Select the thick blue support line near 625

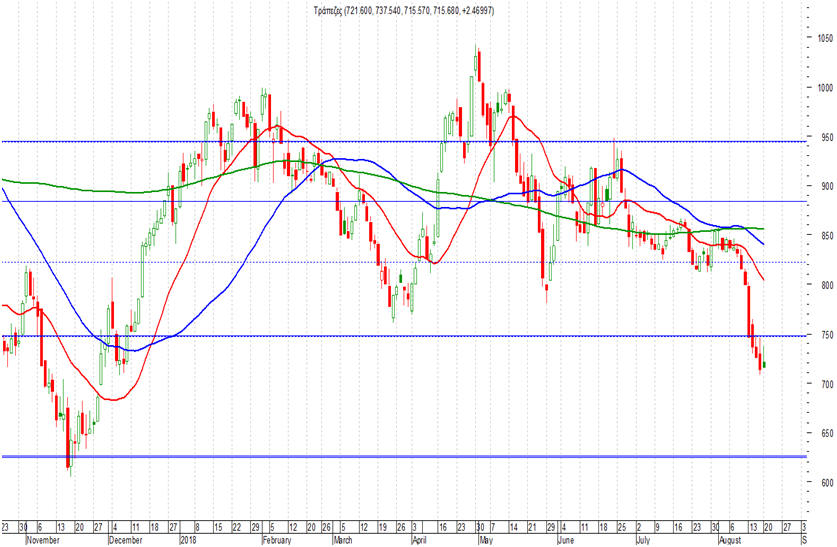coord(403,456)
